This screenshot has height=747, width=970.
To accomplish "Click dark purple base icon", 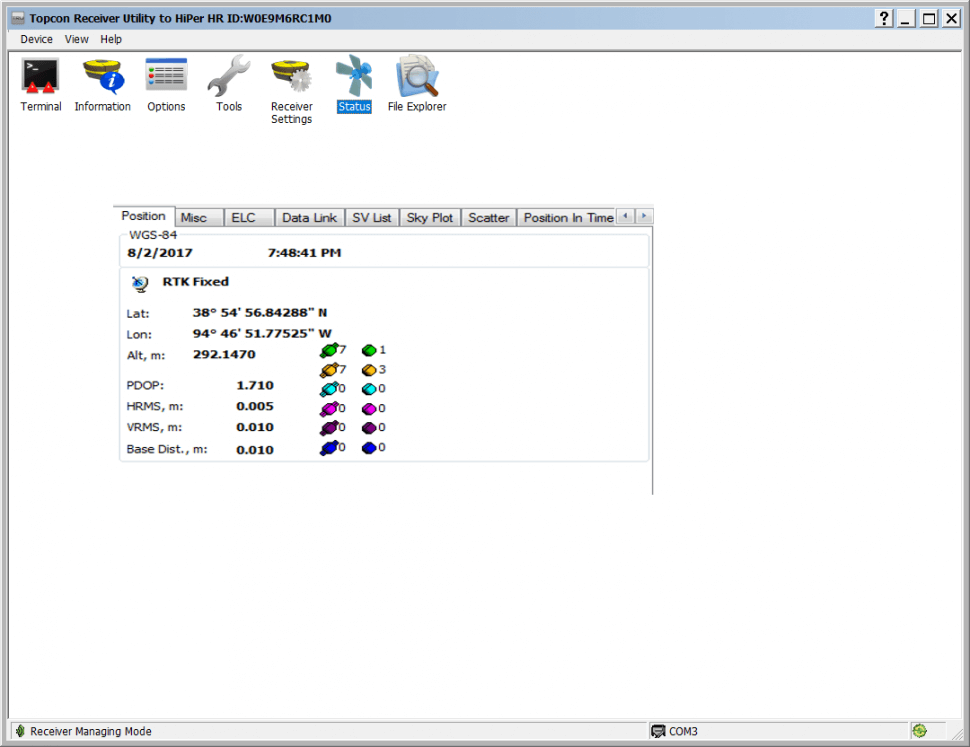I will click(369, 428).
